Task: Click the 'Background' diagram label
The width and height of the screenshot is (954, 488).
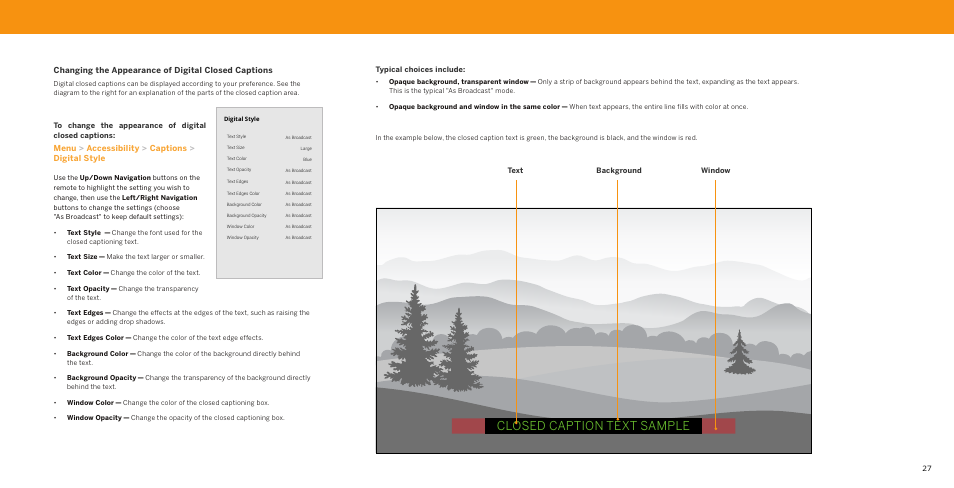Action: coord(619,170)
